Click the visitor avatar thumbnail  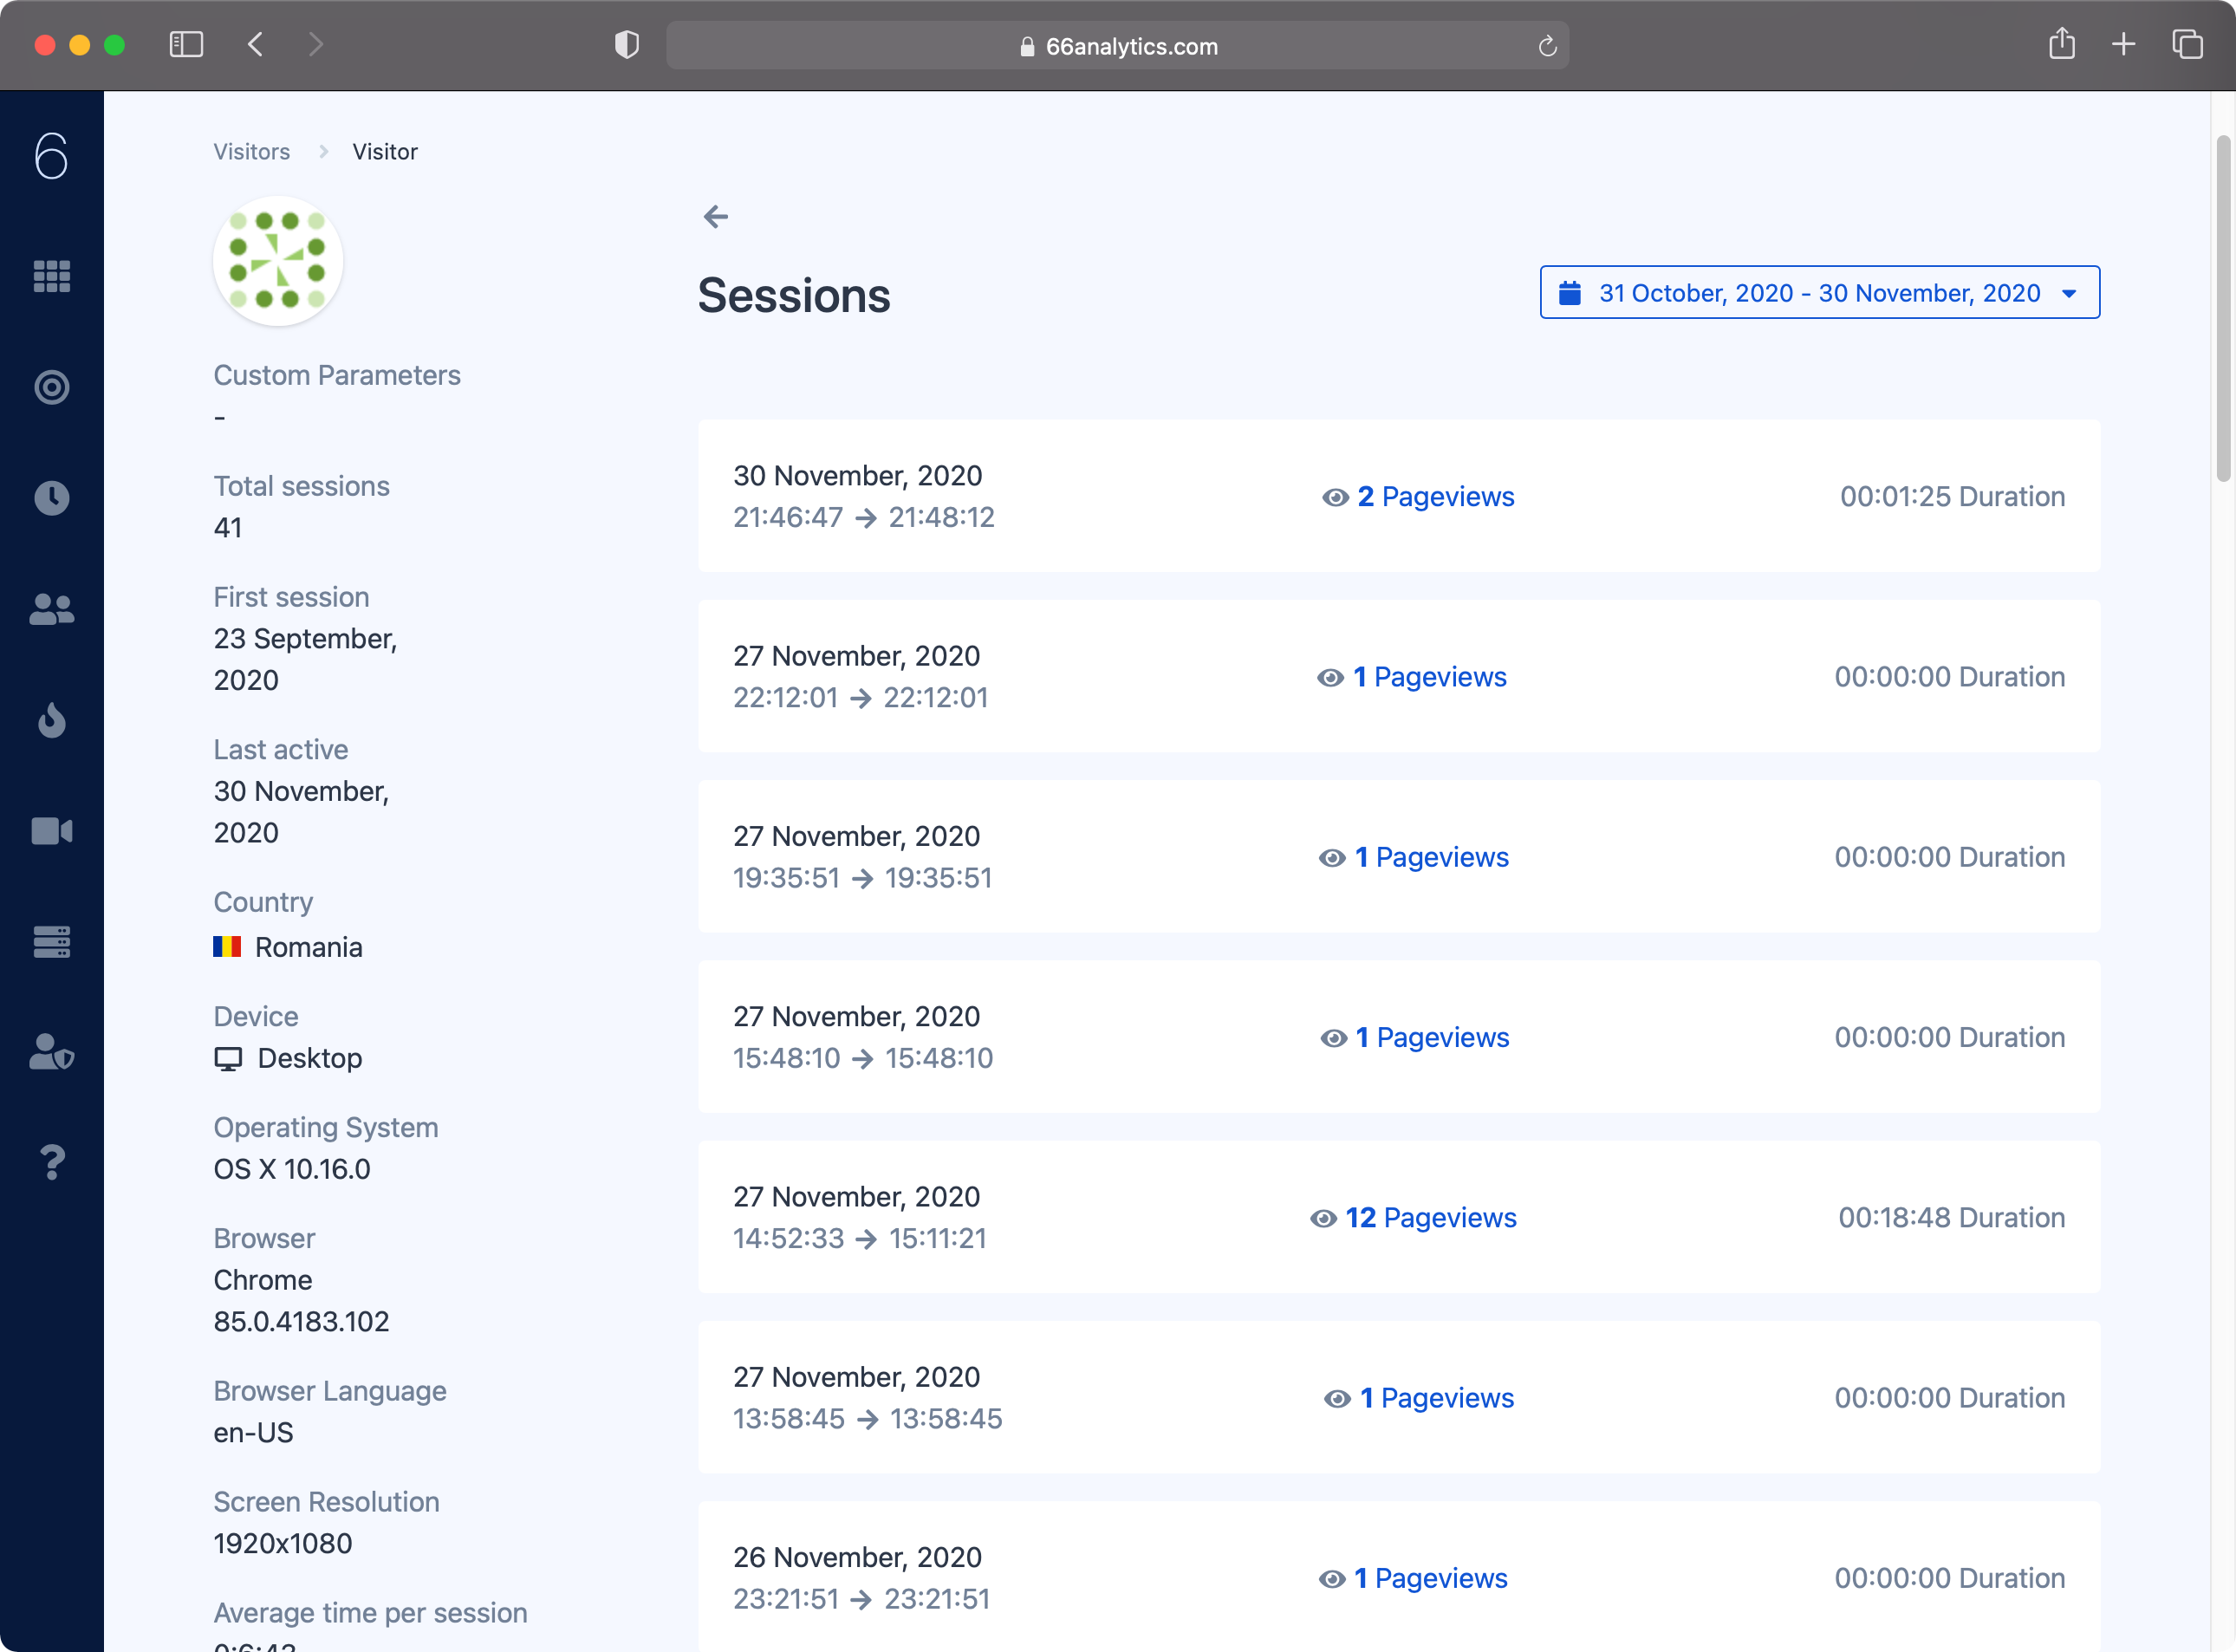point(278,260)
